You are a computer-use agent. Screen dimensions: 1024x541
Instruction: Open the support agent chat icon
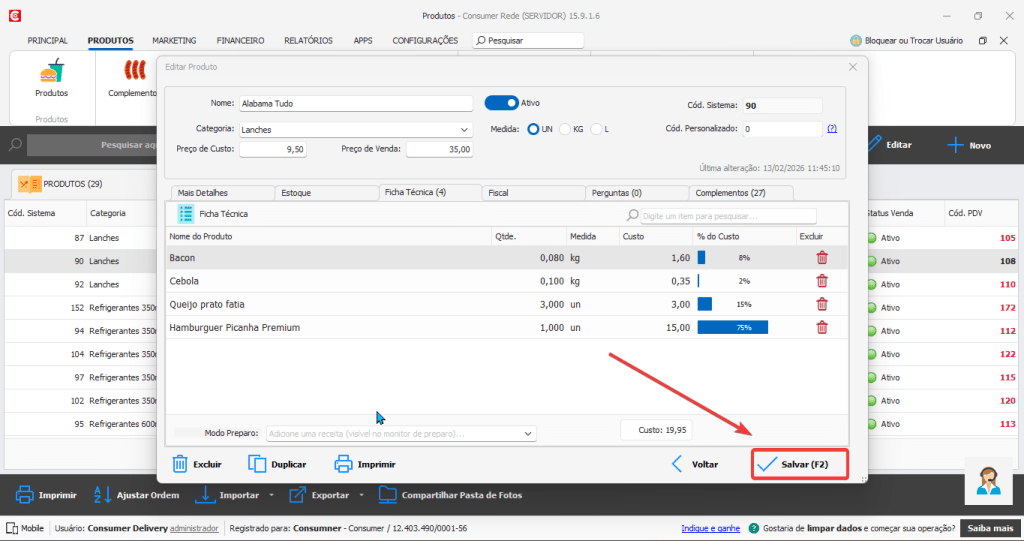[x=989, y=481]
